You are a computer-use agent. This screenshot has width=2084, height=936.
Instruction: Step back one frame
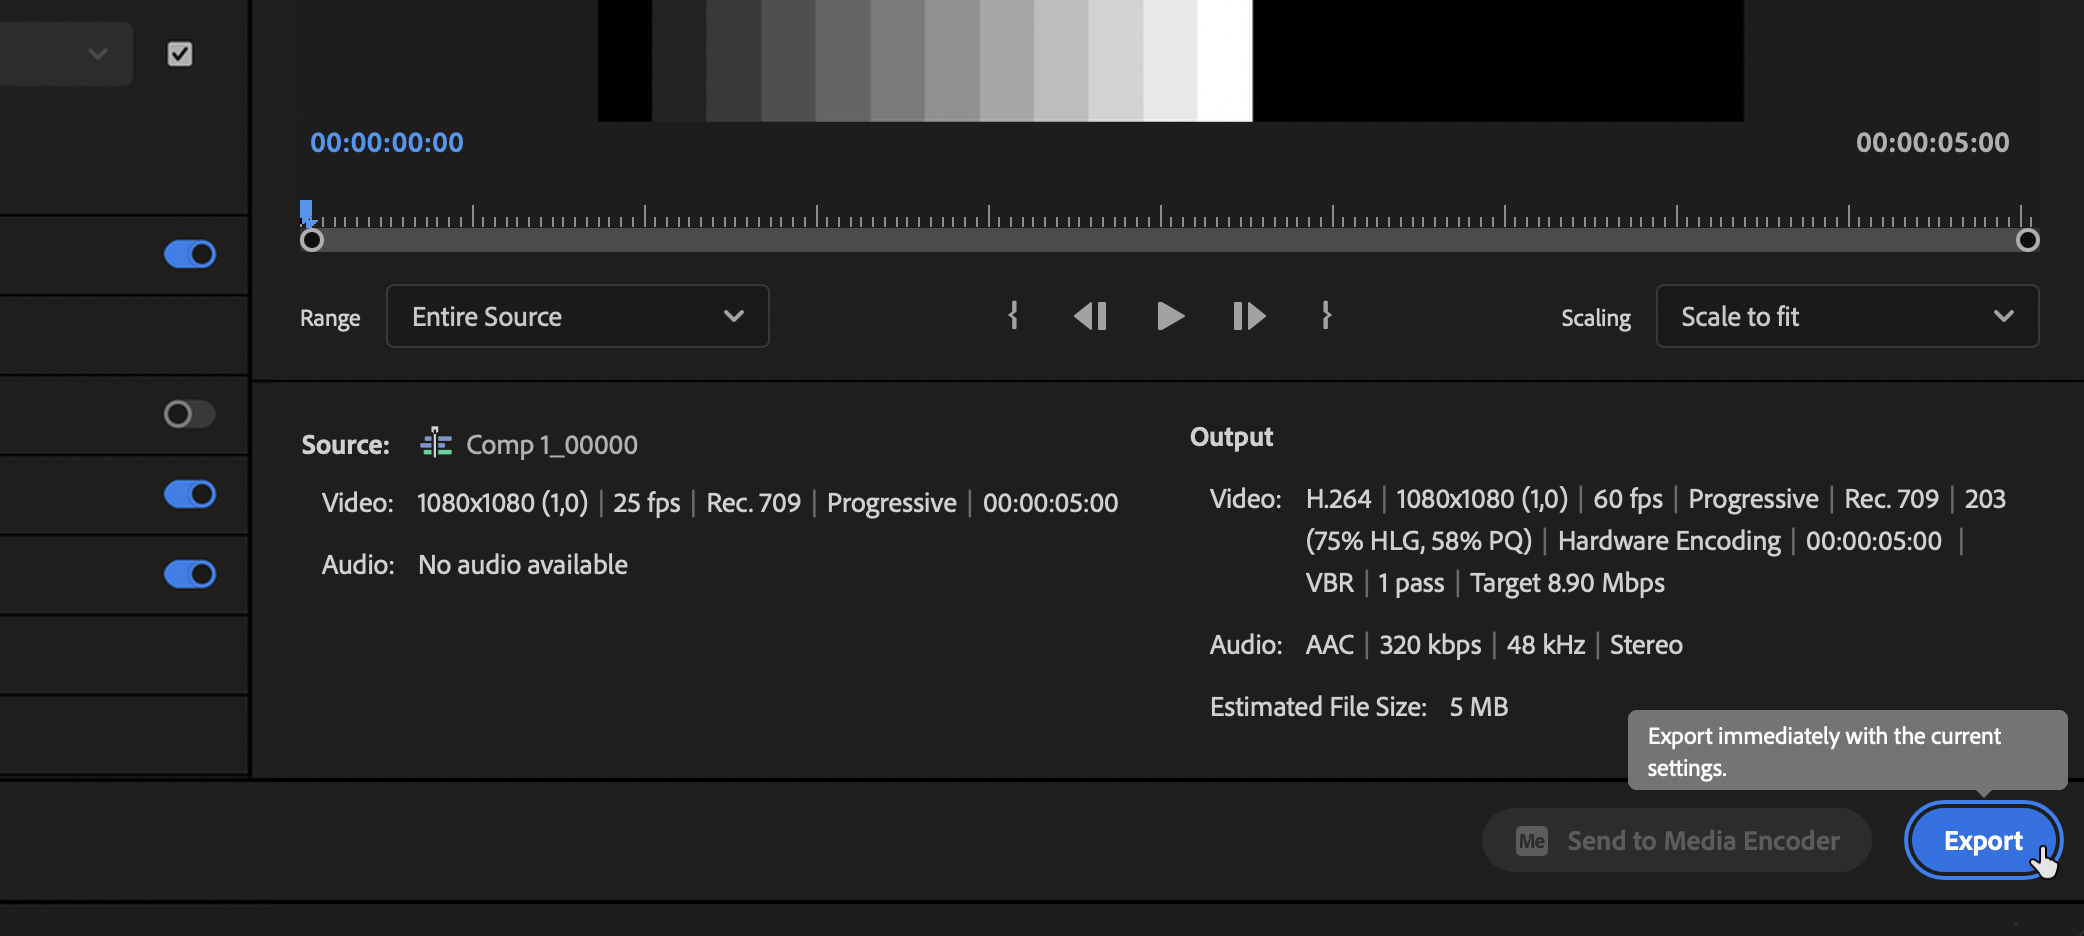click(x=1090, y=316)
